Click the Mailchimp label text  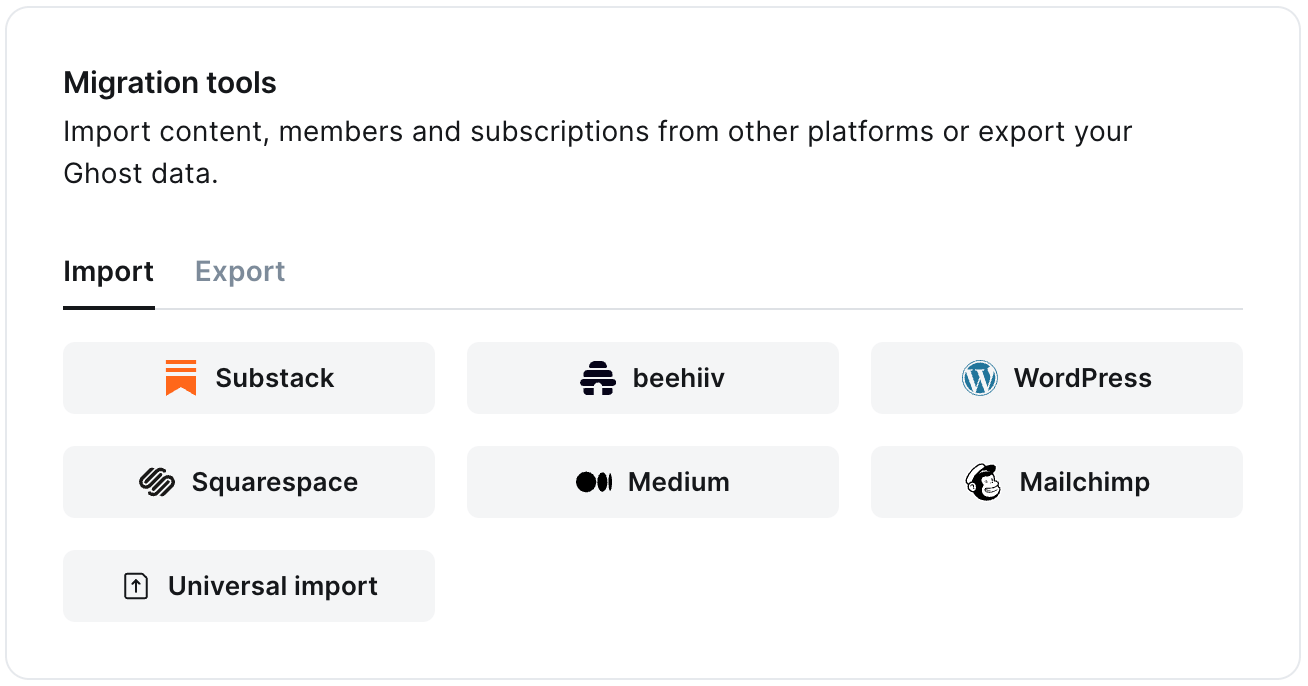point(1086,482)
